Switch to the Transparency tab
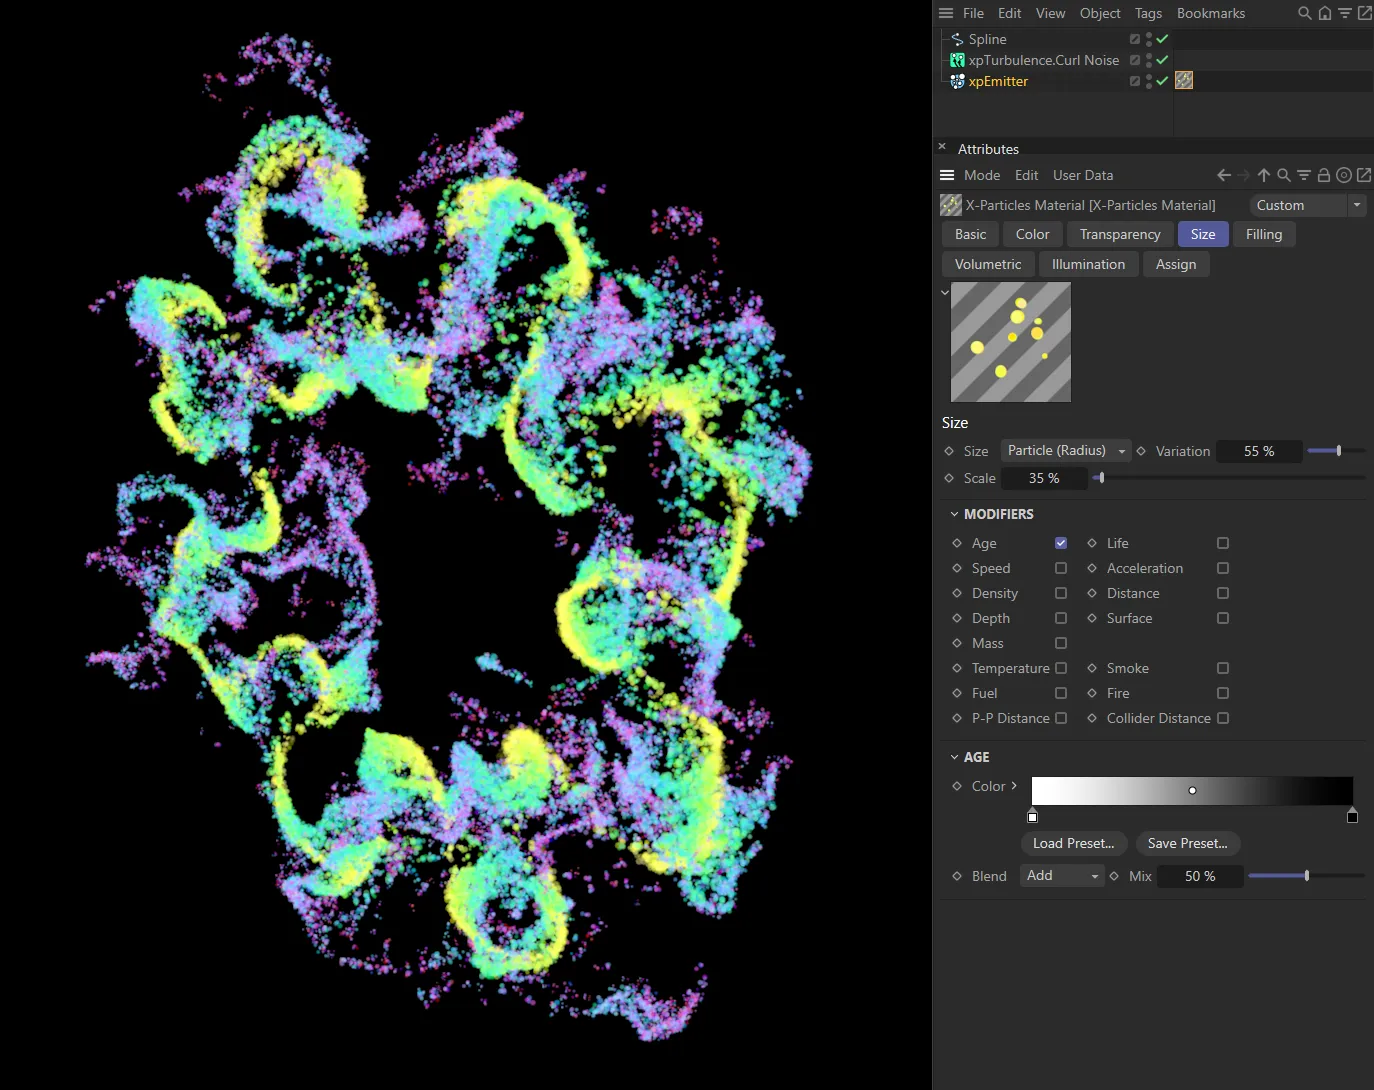 click(1119, 234)
